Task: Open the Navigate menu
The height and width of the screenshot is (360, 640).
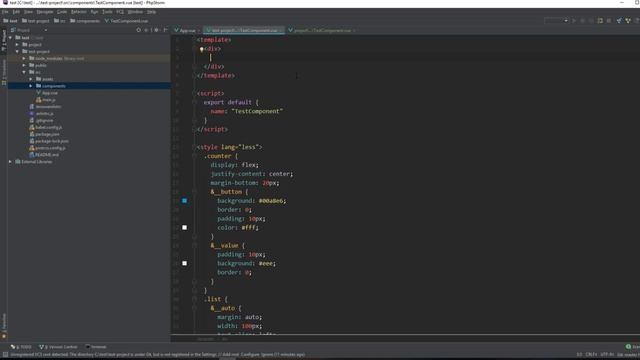Action: click(44, 12)
